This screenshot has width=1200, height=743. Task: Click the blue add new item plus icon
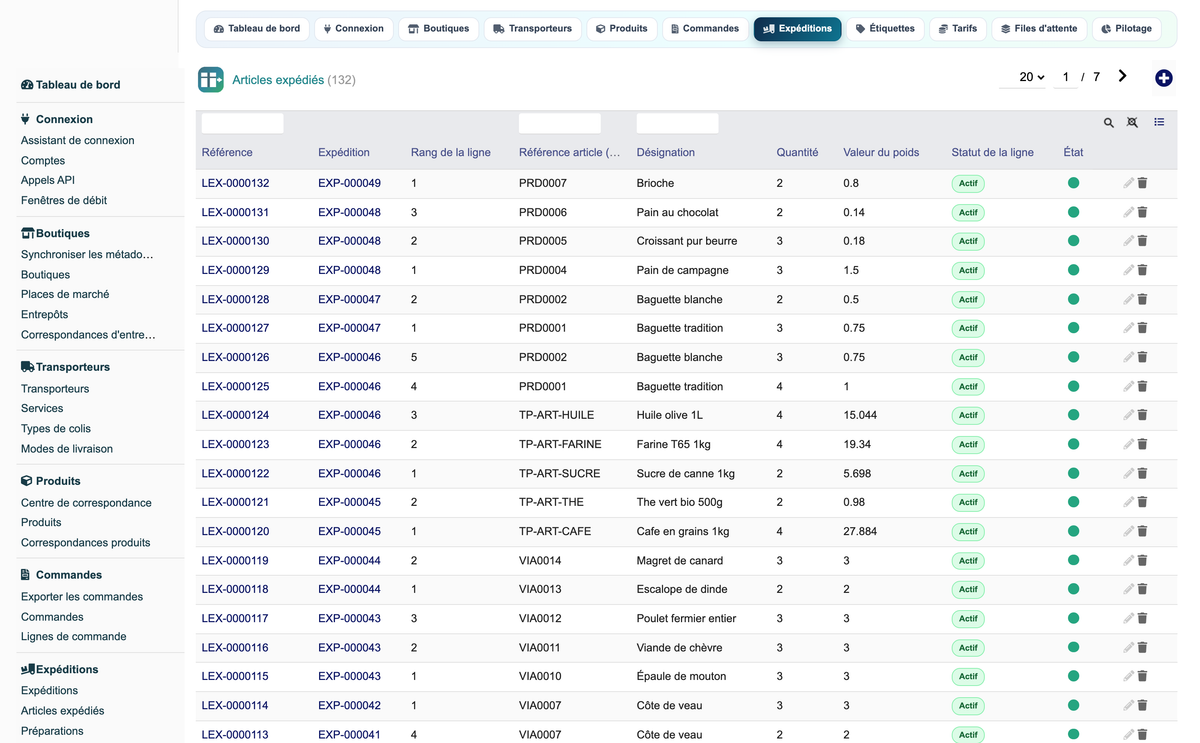click(1163, 78)
